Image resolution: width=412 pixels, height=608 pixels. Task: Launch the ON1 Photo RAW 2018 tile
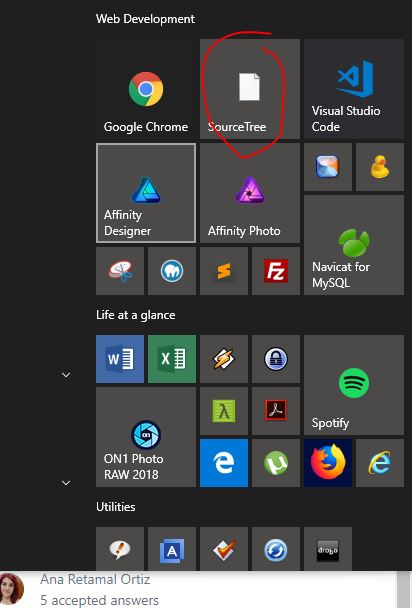point(146,437)
